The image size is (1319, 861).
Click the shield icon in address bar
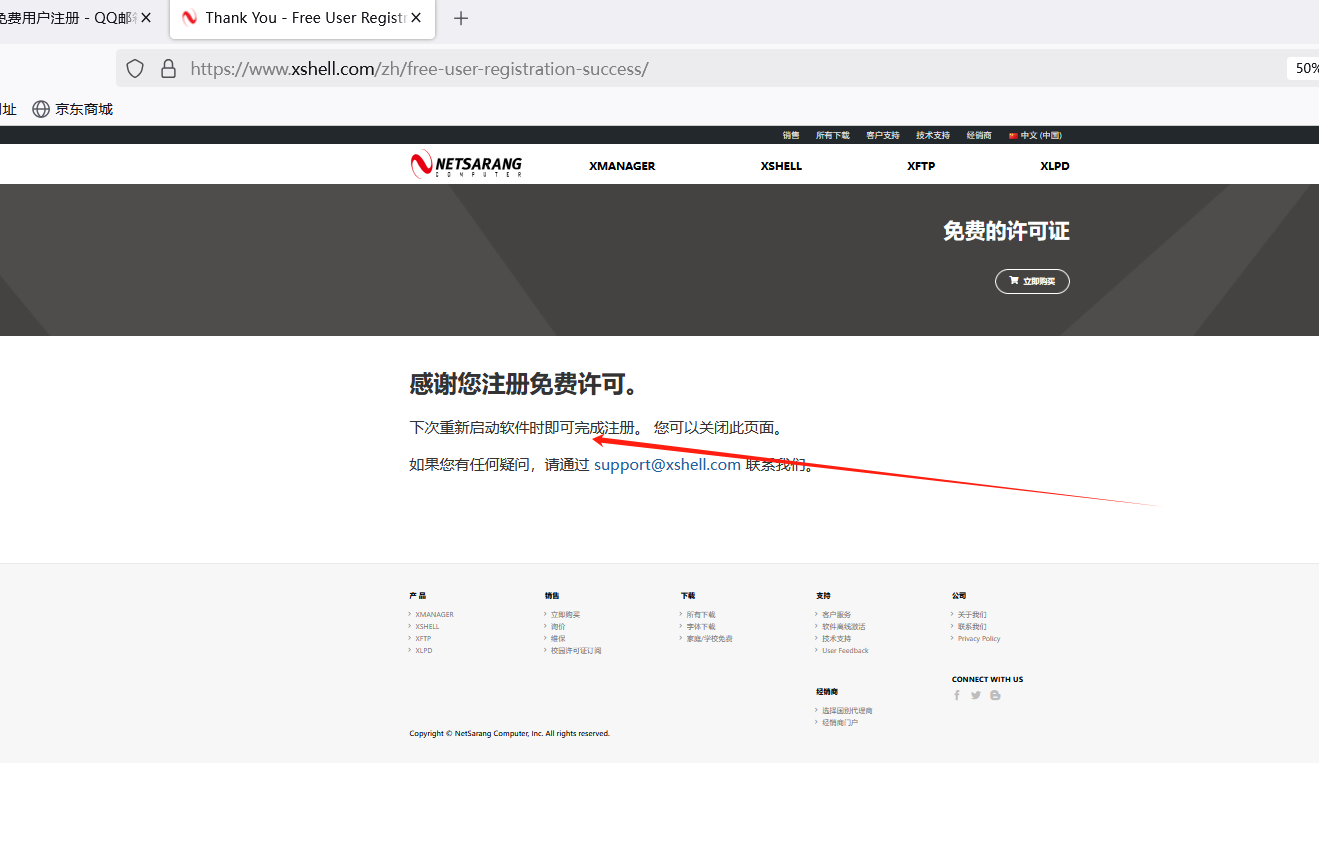[x=135, y=69]
